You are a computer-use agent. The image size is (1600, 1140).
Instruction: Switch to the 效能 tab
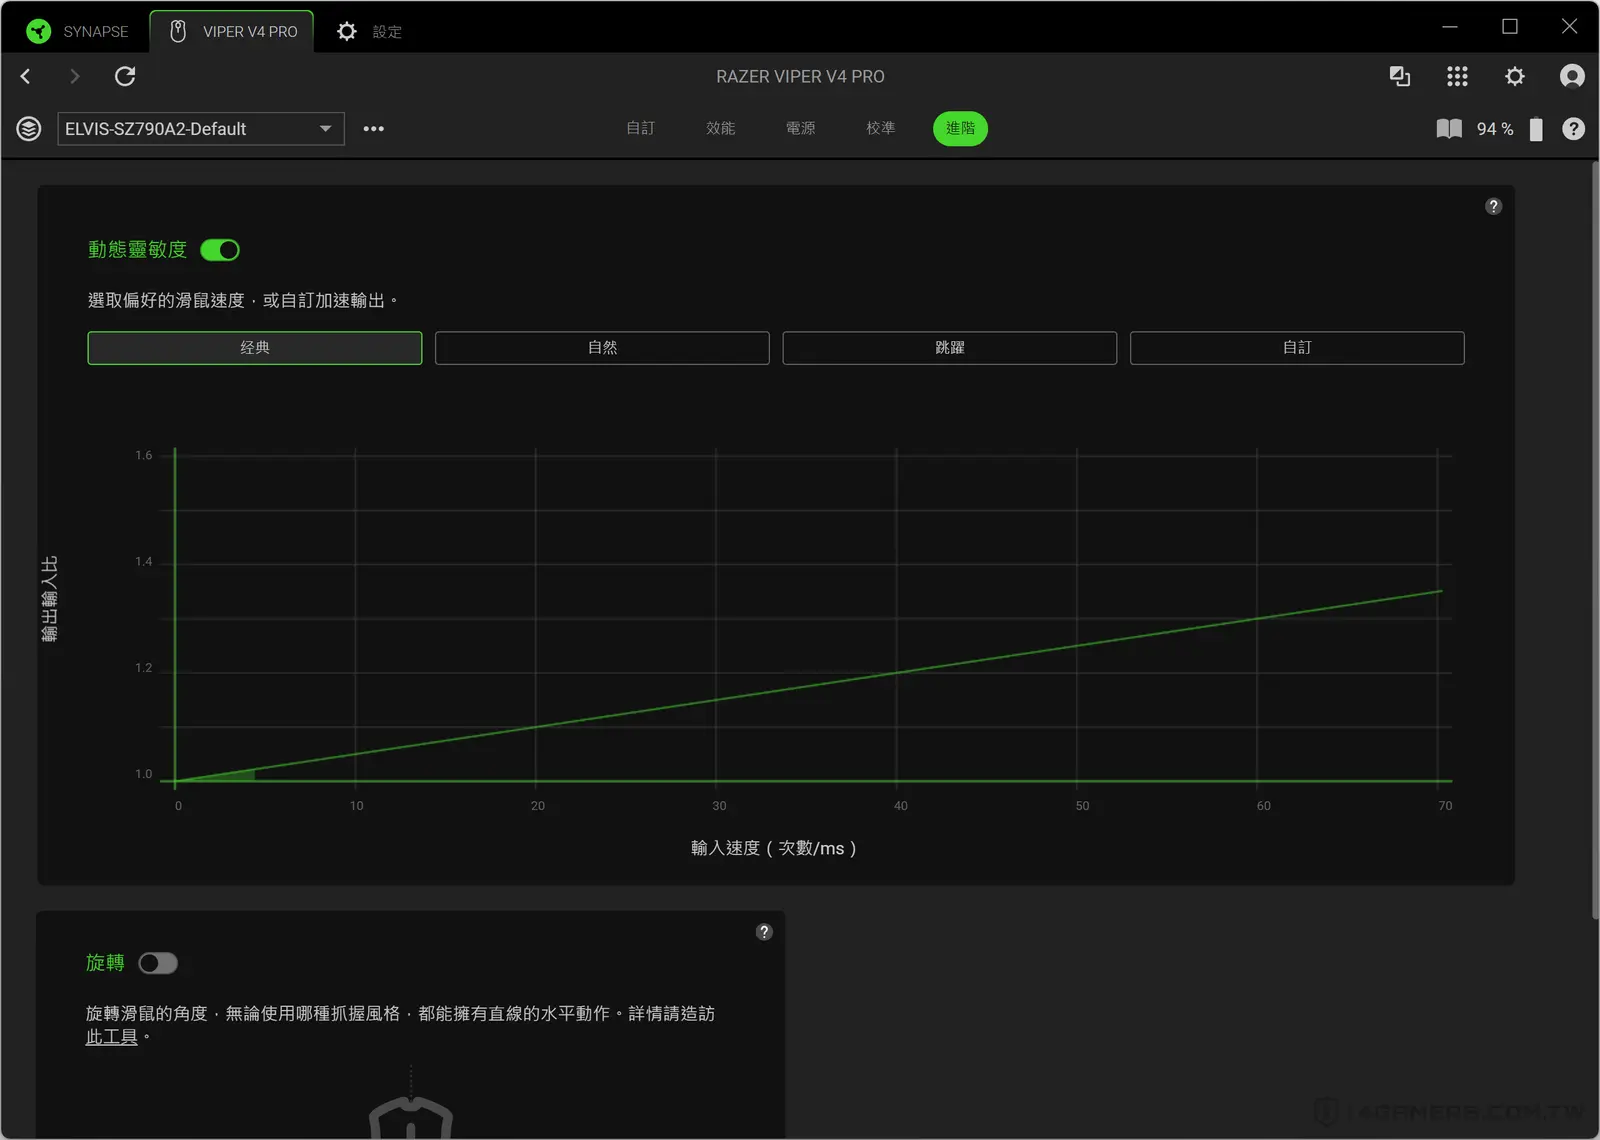click(720, 128)
